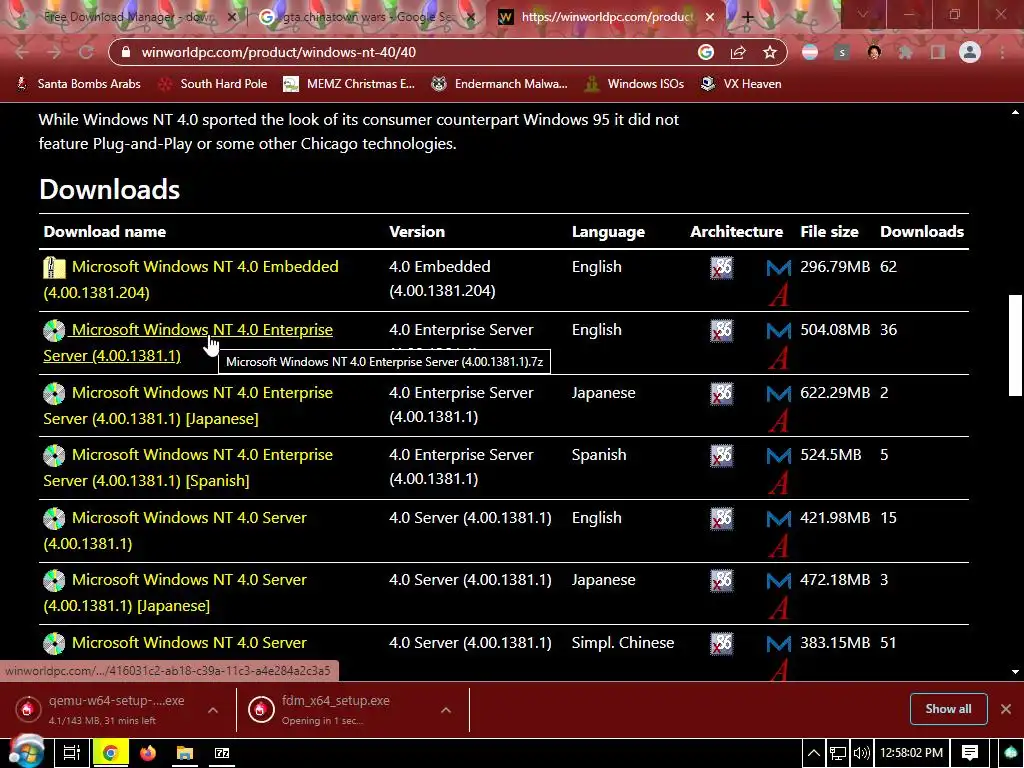Click the Architecture column header
The height and width of the screenshot is (768, 1024).
736,232
